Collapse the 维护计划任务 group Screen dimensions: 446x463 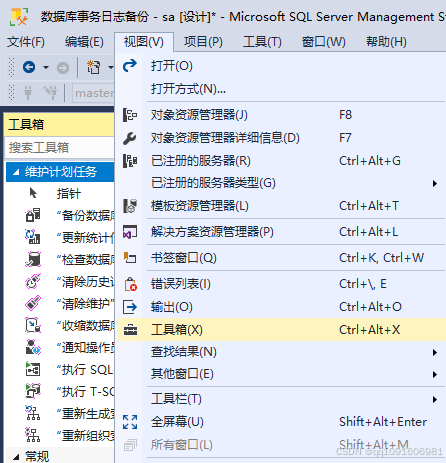point(16,172)
